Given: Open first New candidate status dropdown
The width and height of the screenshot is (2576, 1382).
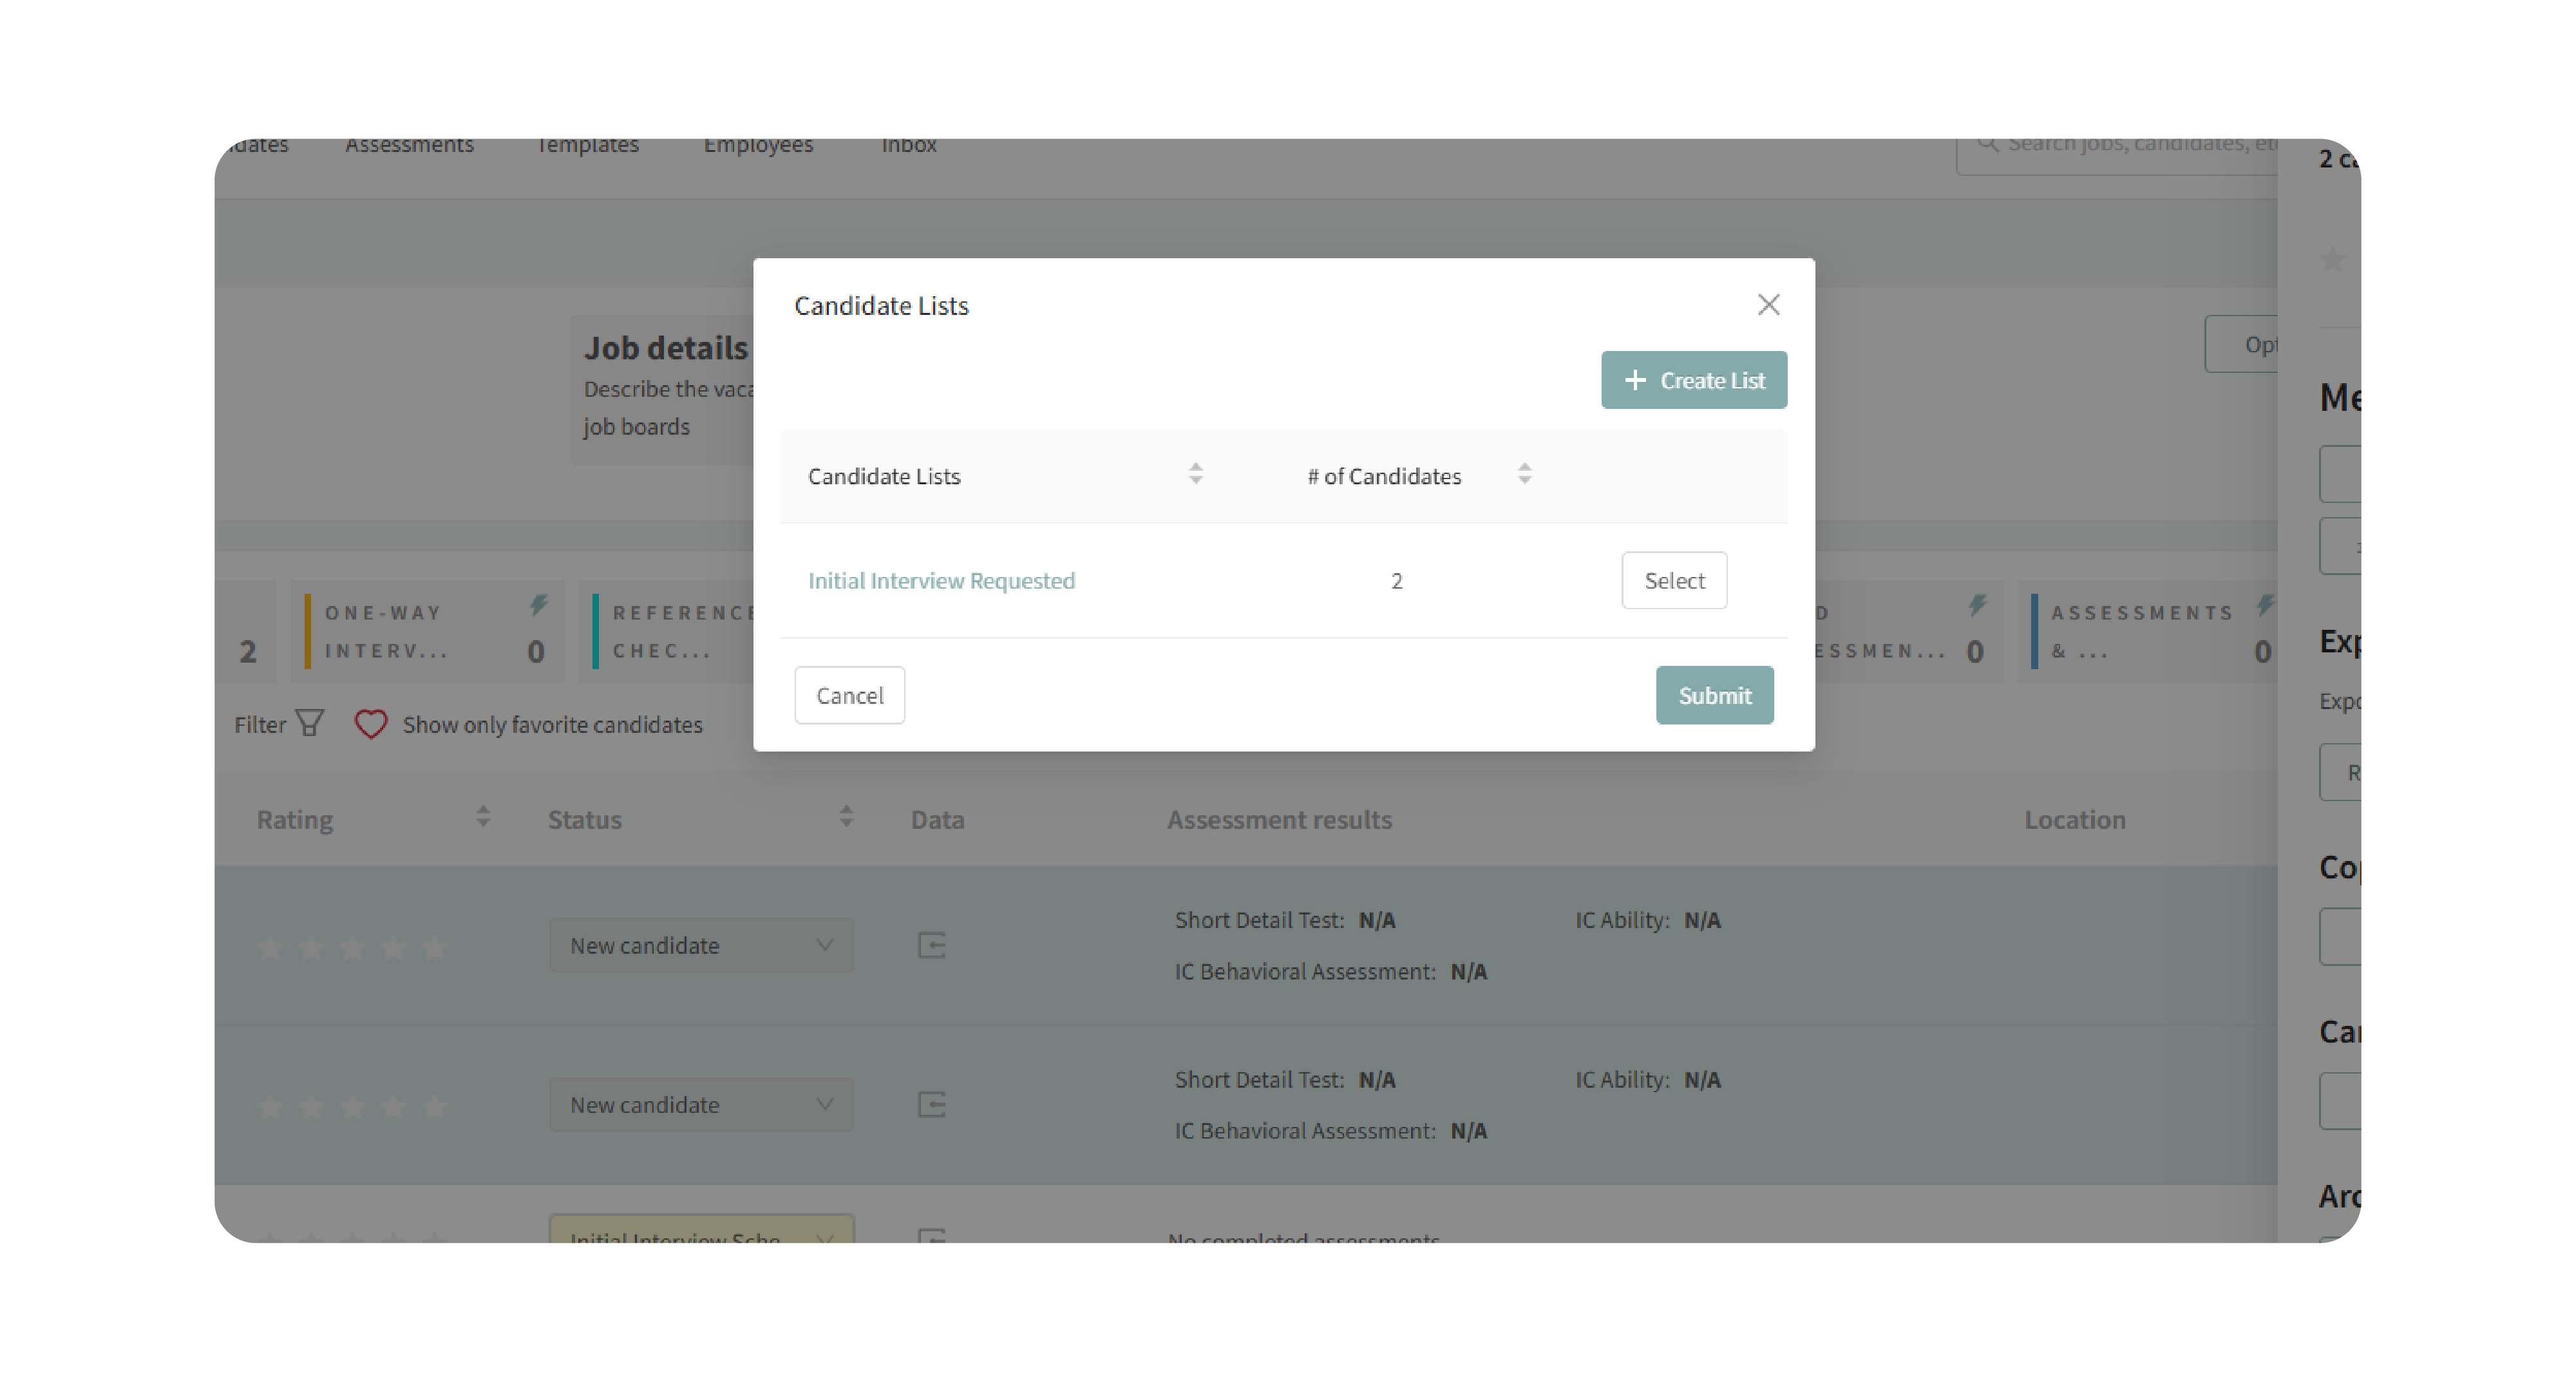Looking at the screenshot, I should pyautogui.click(x=701, y=945).
